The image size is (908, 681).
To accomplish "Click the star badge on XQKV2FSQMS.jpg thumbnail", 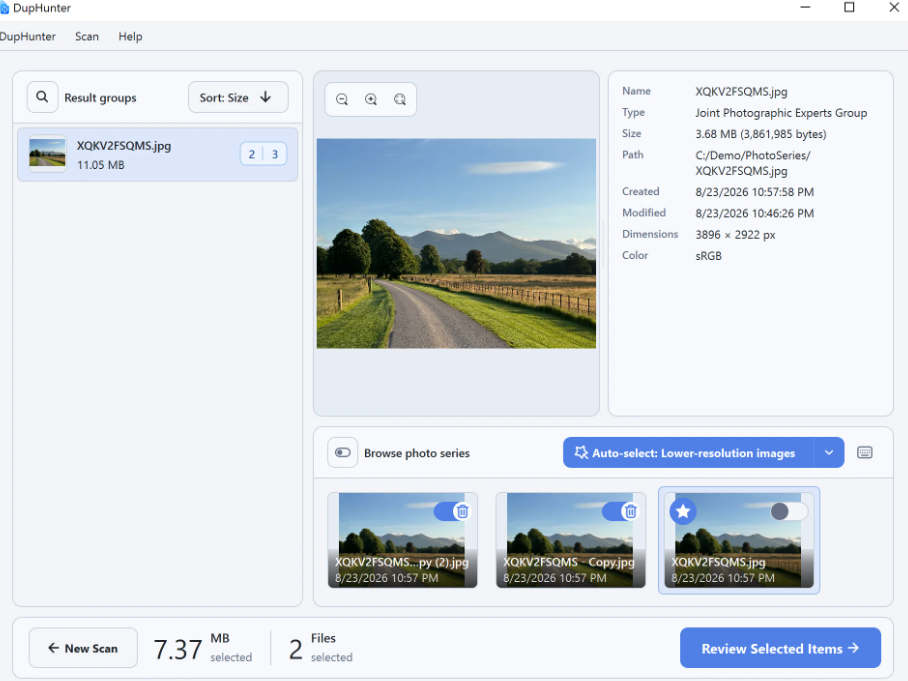I will pos(683,511).
